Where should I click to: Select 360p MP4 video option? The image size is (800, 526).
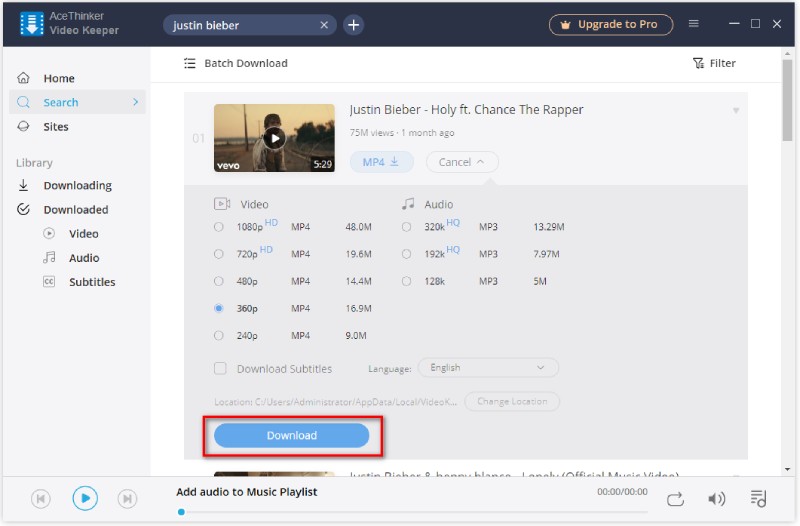tap(219, 308)
